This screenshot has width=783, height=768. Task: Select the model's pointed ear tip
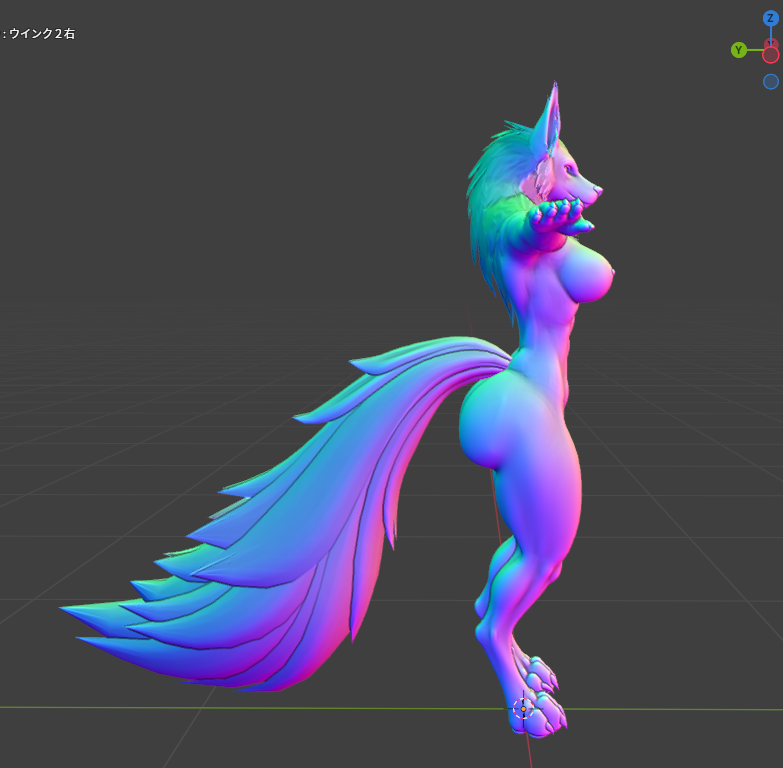click(554, 90)
